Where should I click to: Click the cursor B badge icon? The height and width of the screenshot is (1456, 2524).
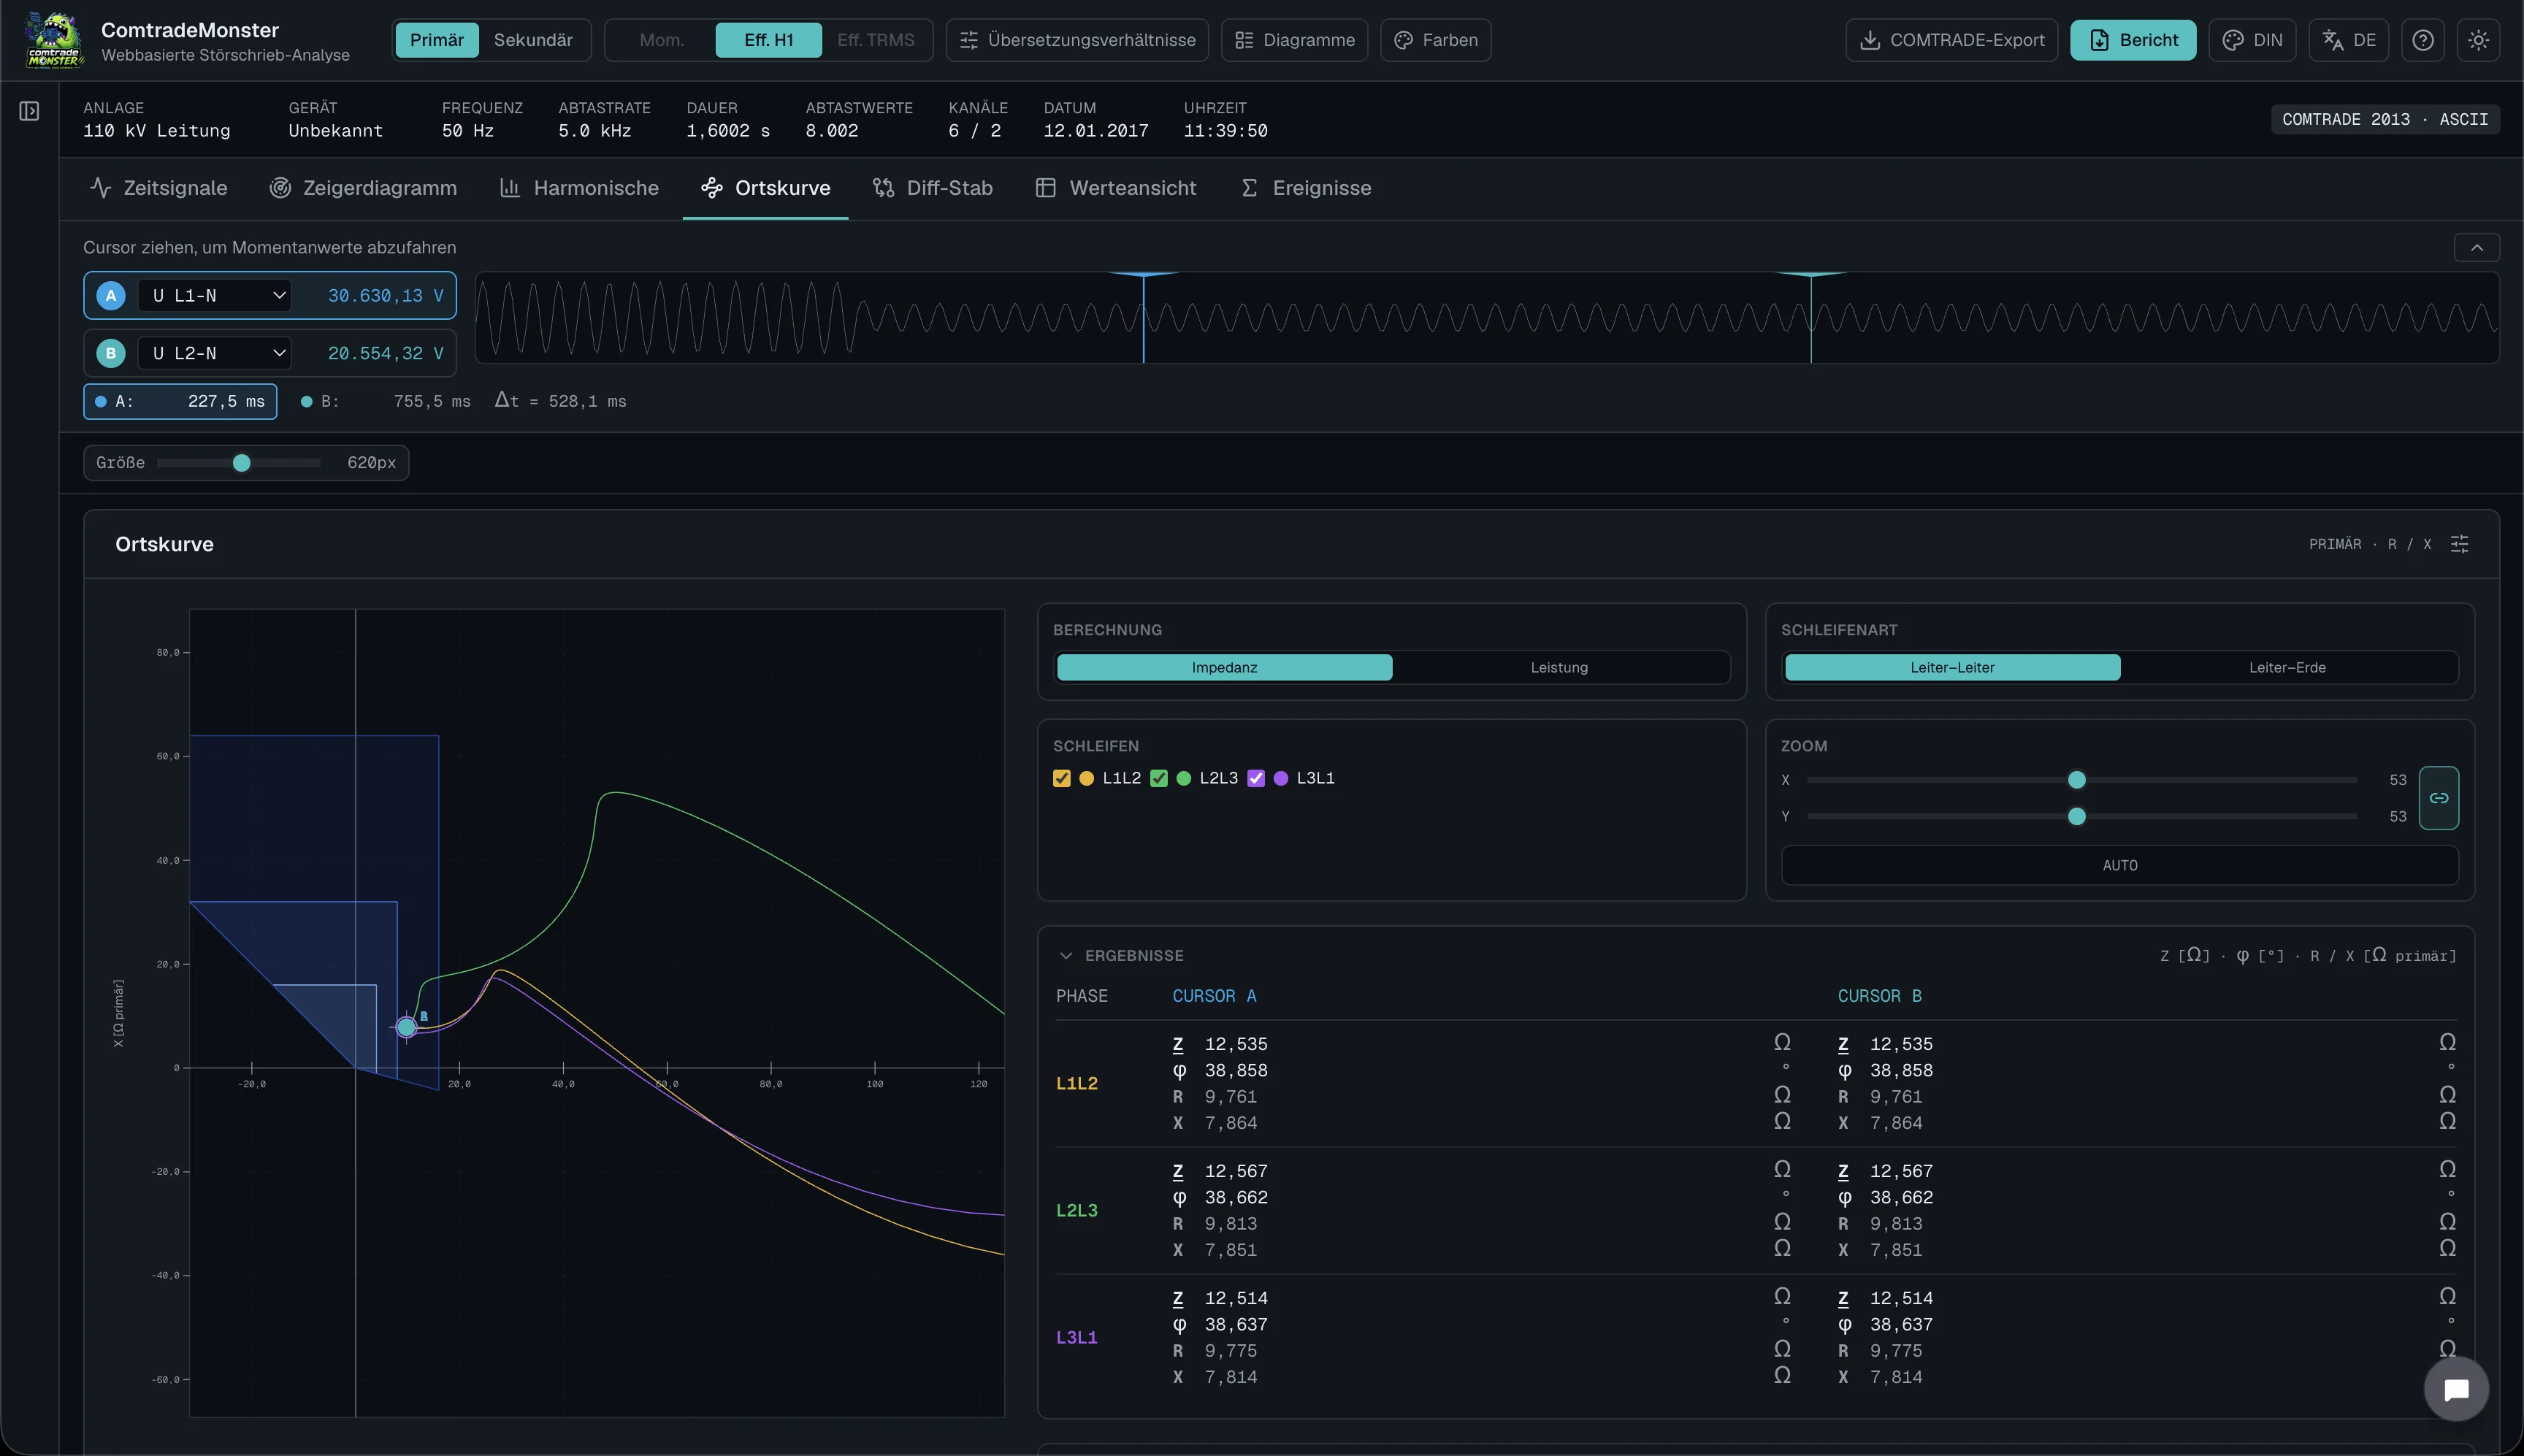pyautogui.click(x=111, y=353)
